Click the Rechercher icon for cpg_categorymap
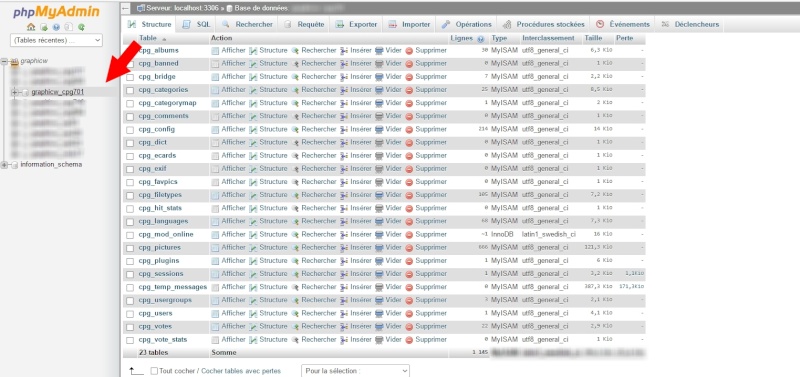This screenshot has width=800, height=377. pyautogui.click(x=295, y=103)
